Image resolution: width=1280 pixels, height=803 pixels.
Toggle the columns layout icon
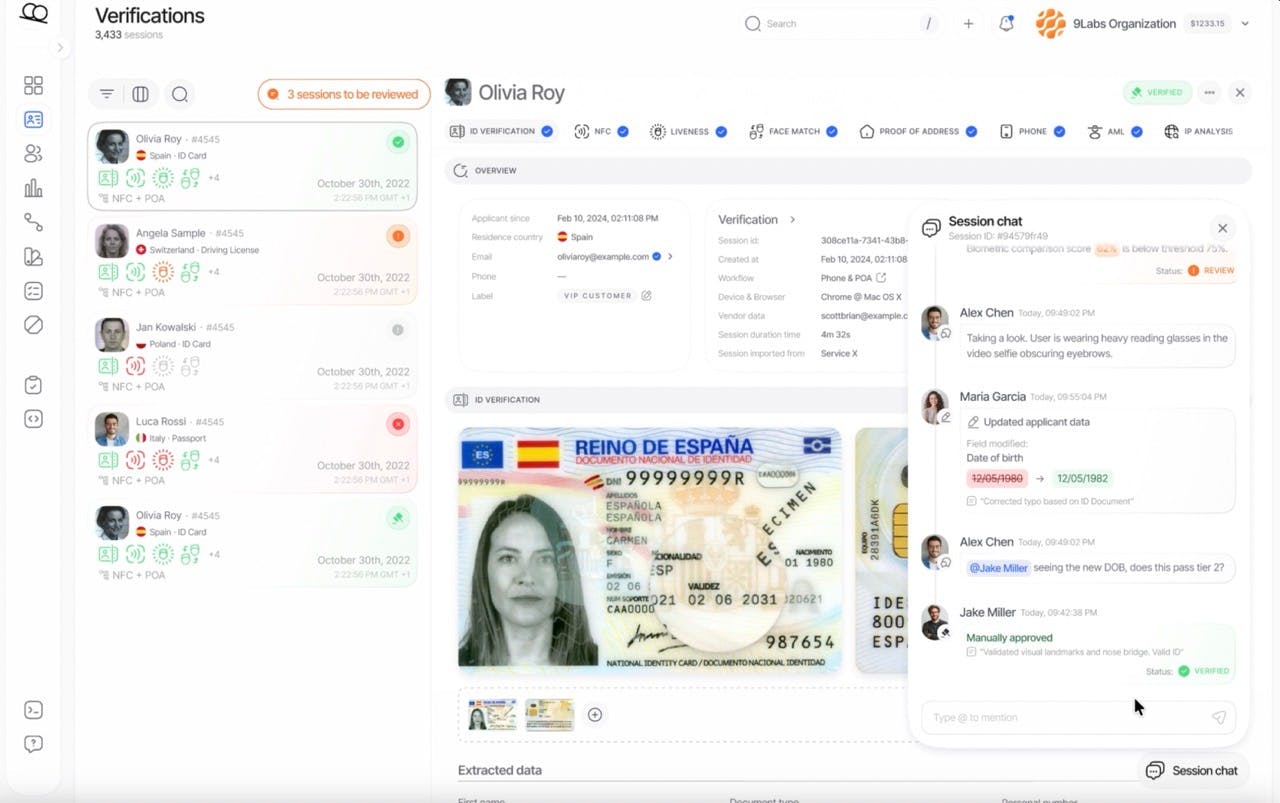pyautogui.click(x=141, y=94)
